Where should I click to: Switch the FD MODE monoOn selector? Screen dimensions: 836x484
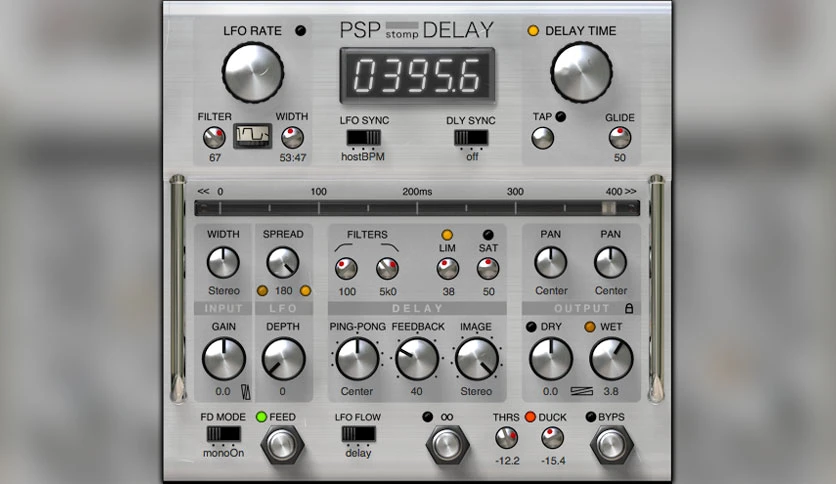coord(223,434)
